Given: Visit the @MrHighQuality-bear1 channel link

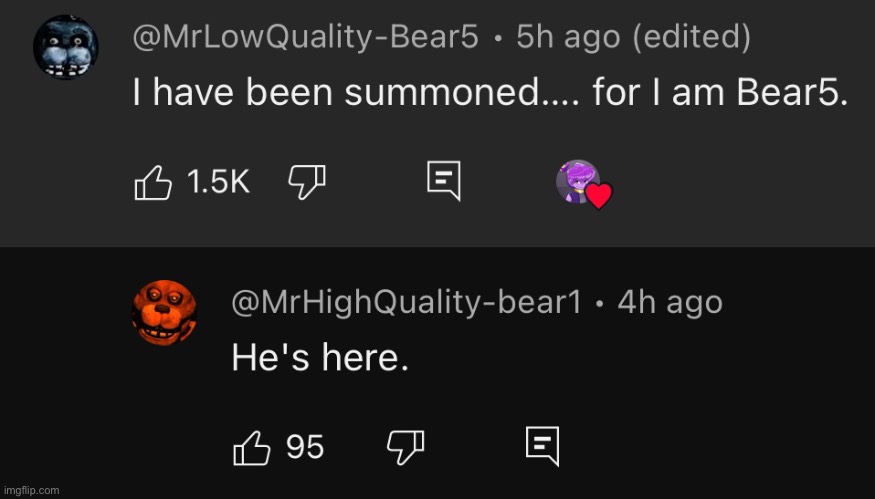Looking at the screenshot, I should [406, 302].
